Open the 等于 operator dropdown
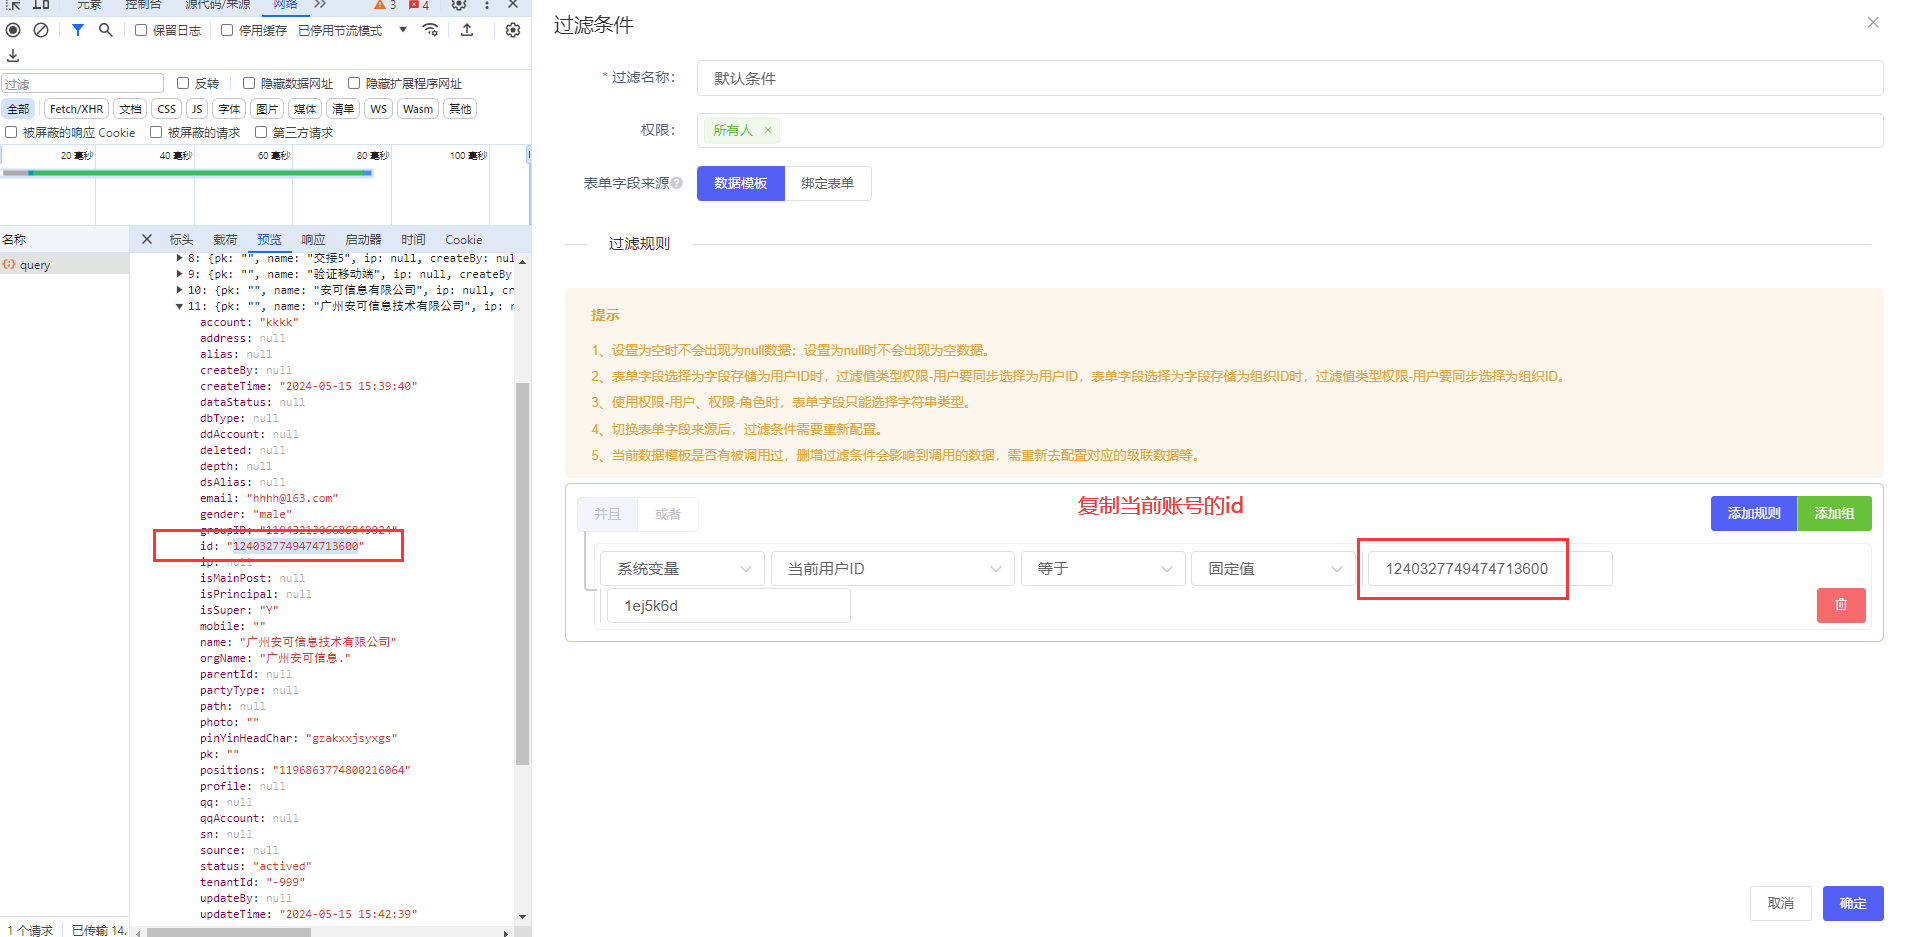 tap(1102, 569)
